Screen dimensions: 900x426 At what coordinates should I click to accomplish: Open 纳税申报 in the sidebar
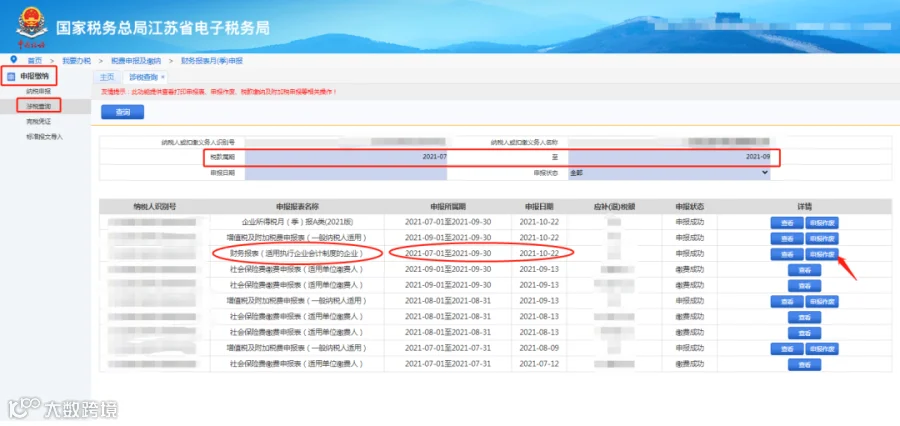click(x=38, y=91)
